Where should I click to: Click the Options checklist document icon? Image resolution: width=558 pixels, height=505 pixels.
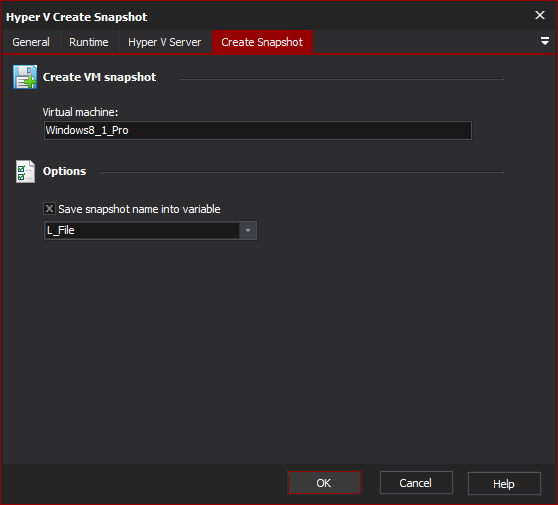tap(25, 171)
